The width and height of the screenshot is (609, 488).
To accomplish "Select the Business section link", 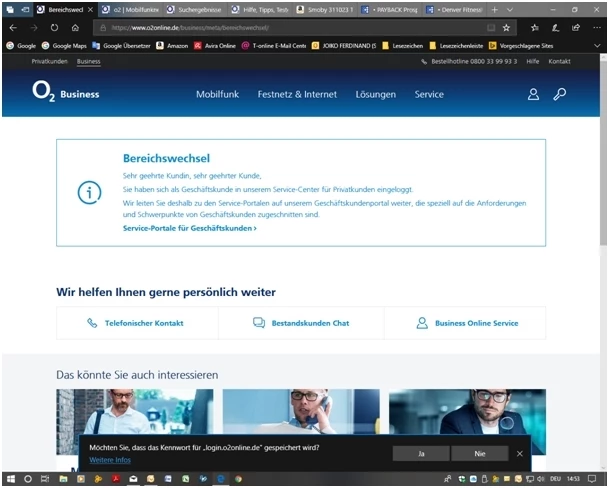I will 89,61.
